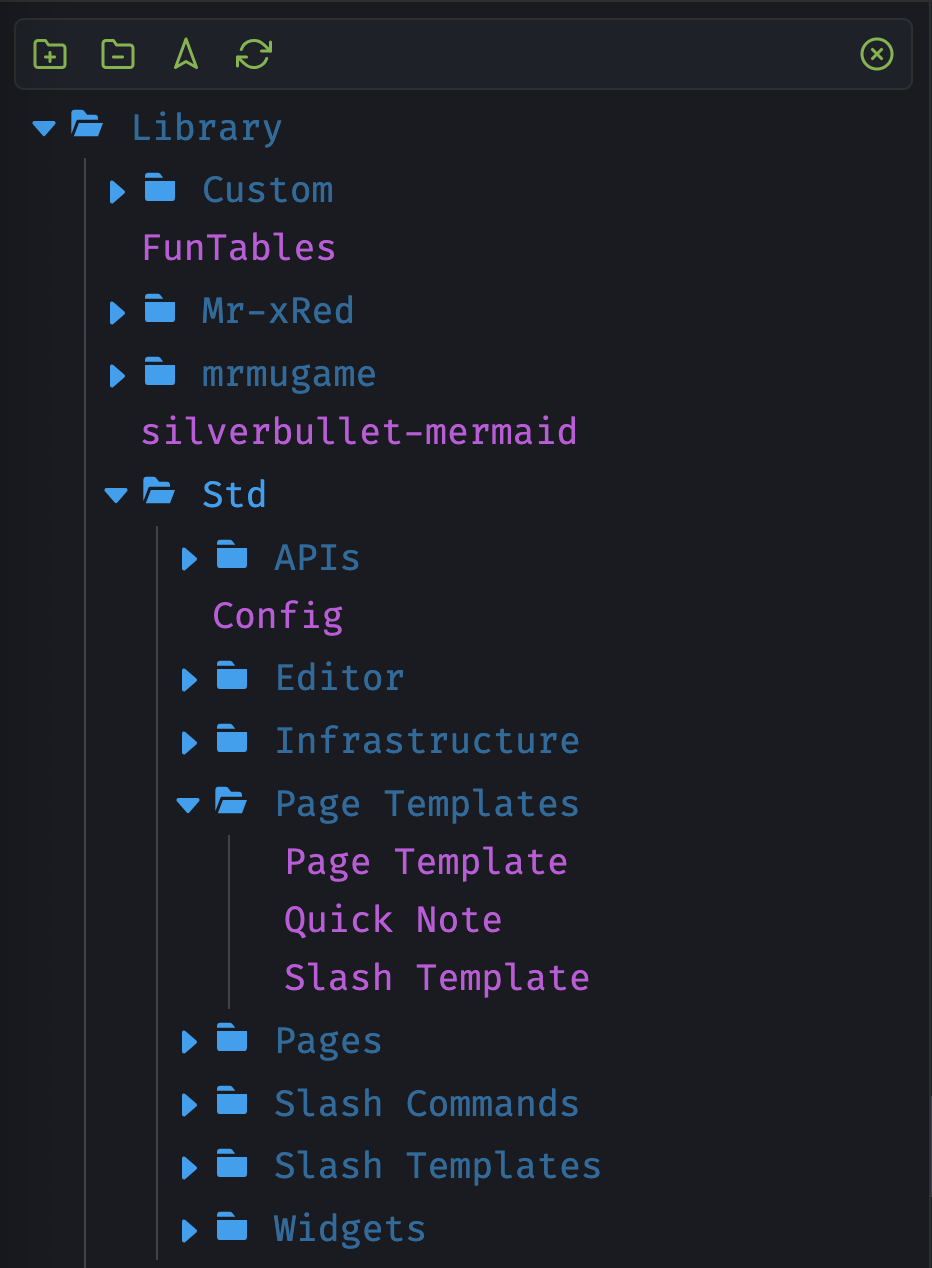The width and height of the screenshot is (932, 1268).
Task: Click the Editor folder icon
Action: (x=232, y=678)
